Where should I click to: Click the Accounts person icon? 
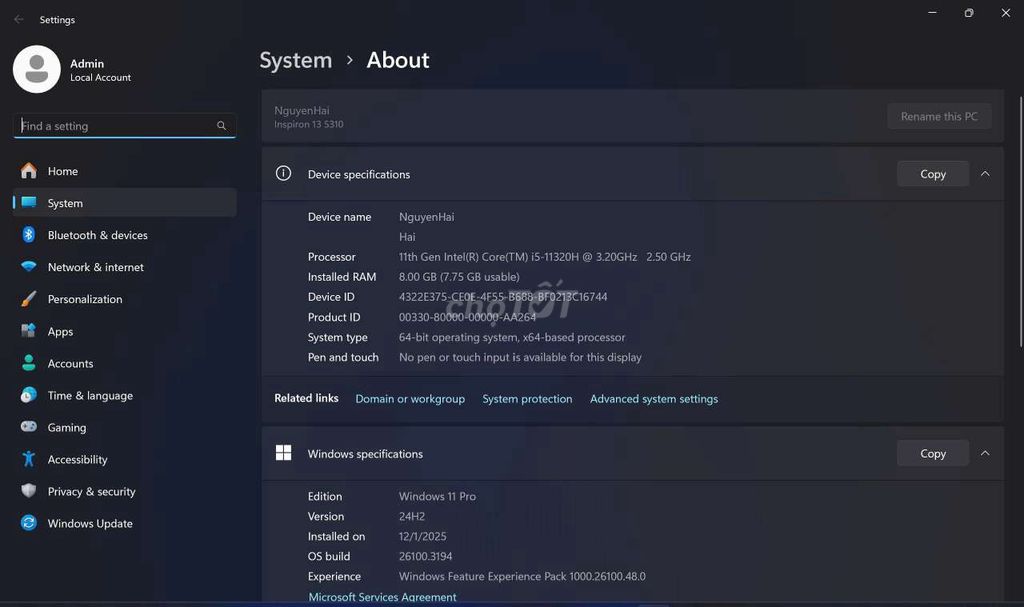(x=29, y=363)
